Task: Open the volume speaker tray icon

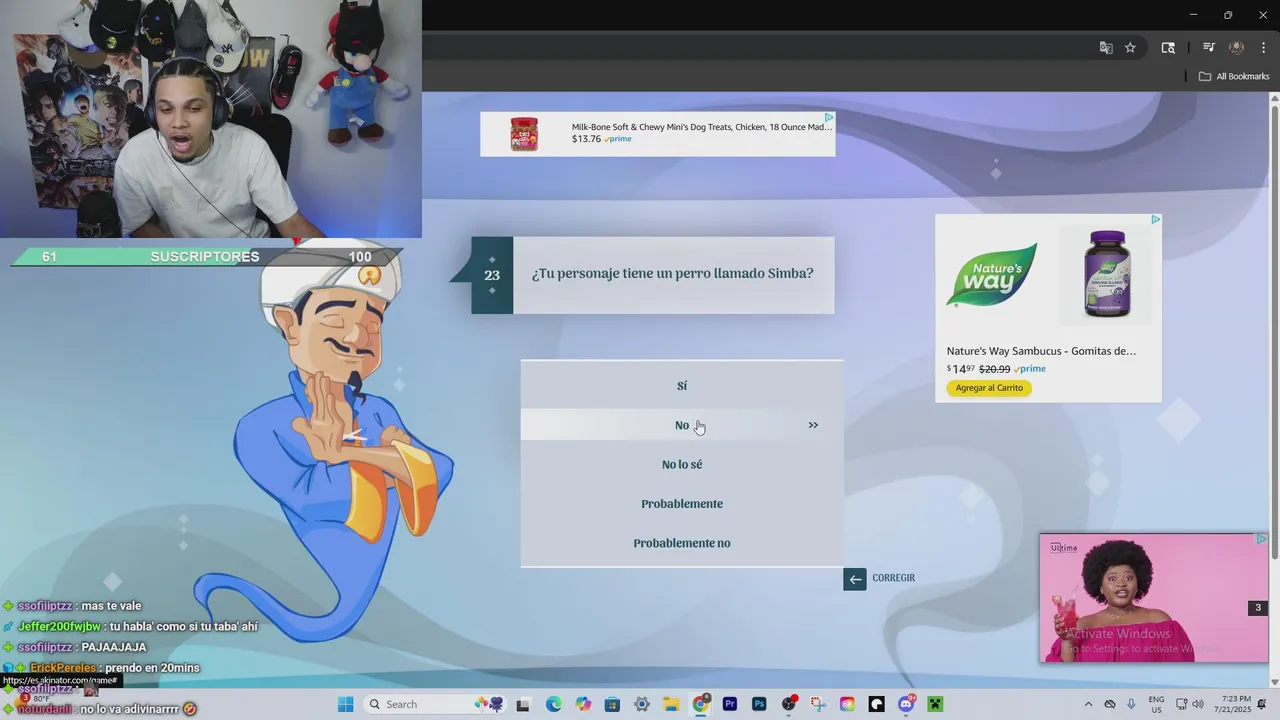Action: 1198,704
